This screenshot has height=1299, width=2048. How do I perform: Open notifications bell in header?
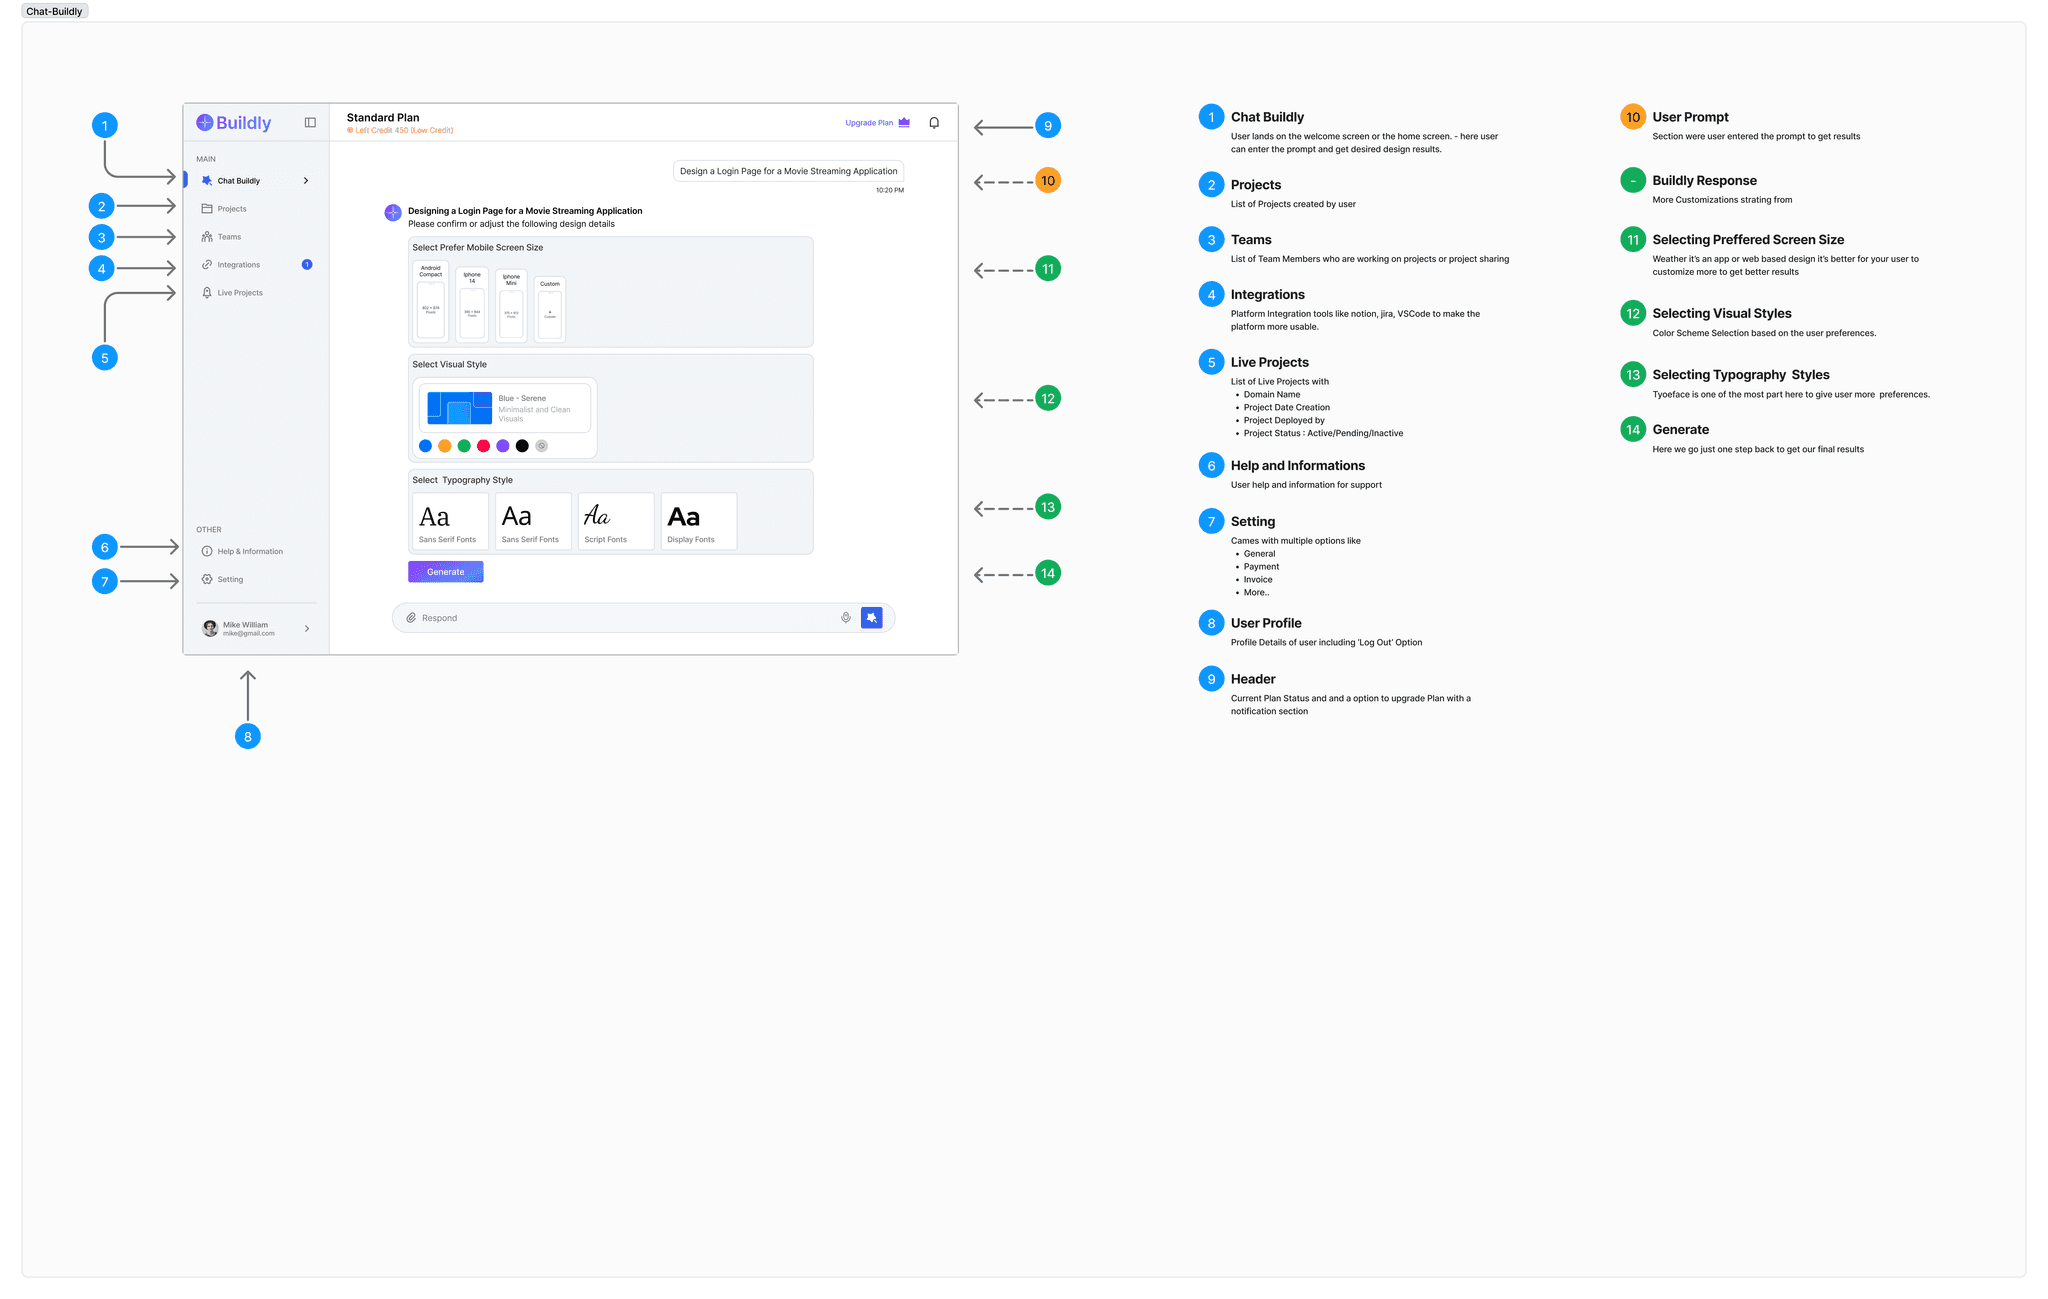[934, 123]
